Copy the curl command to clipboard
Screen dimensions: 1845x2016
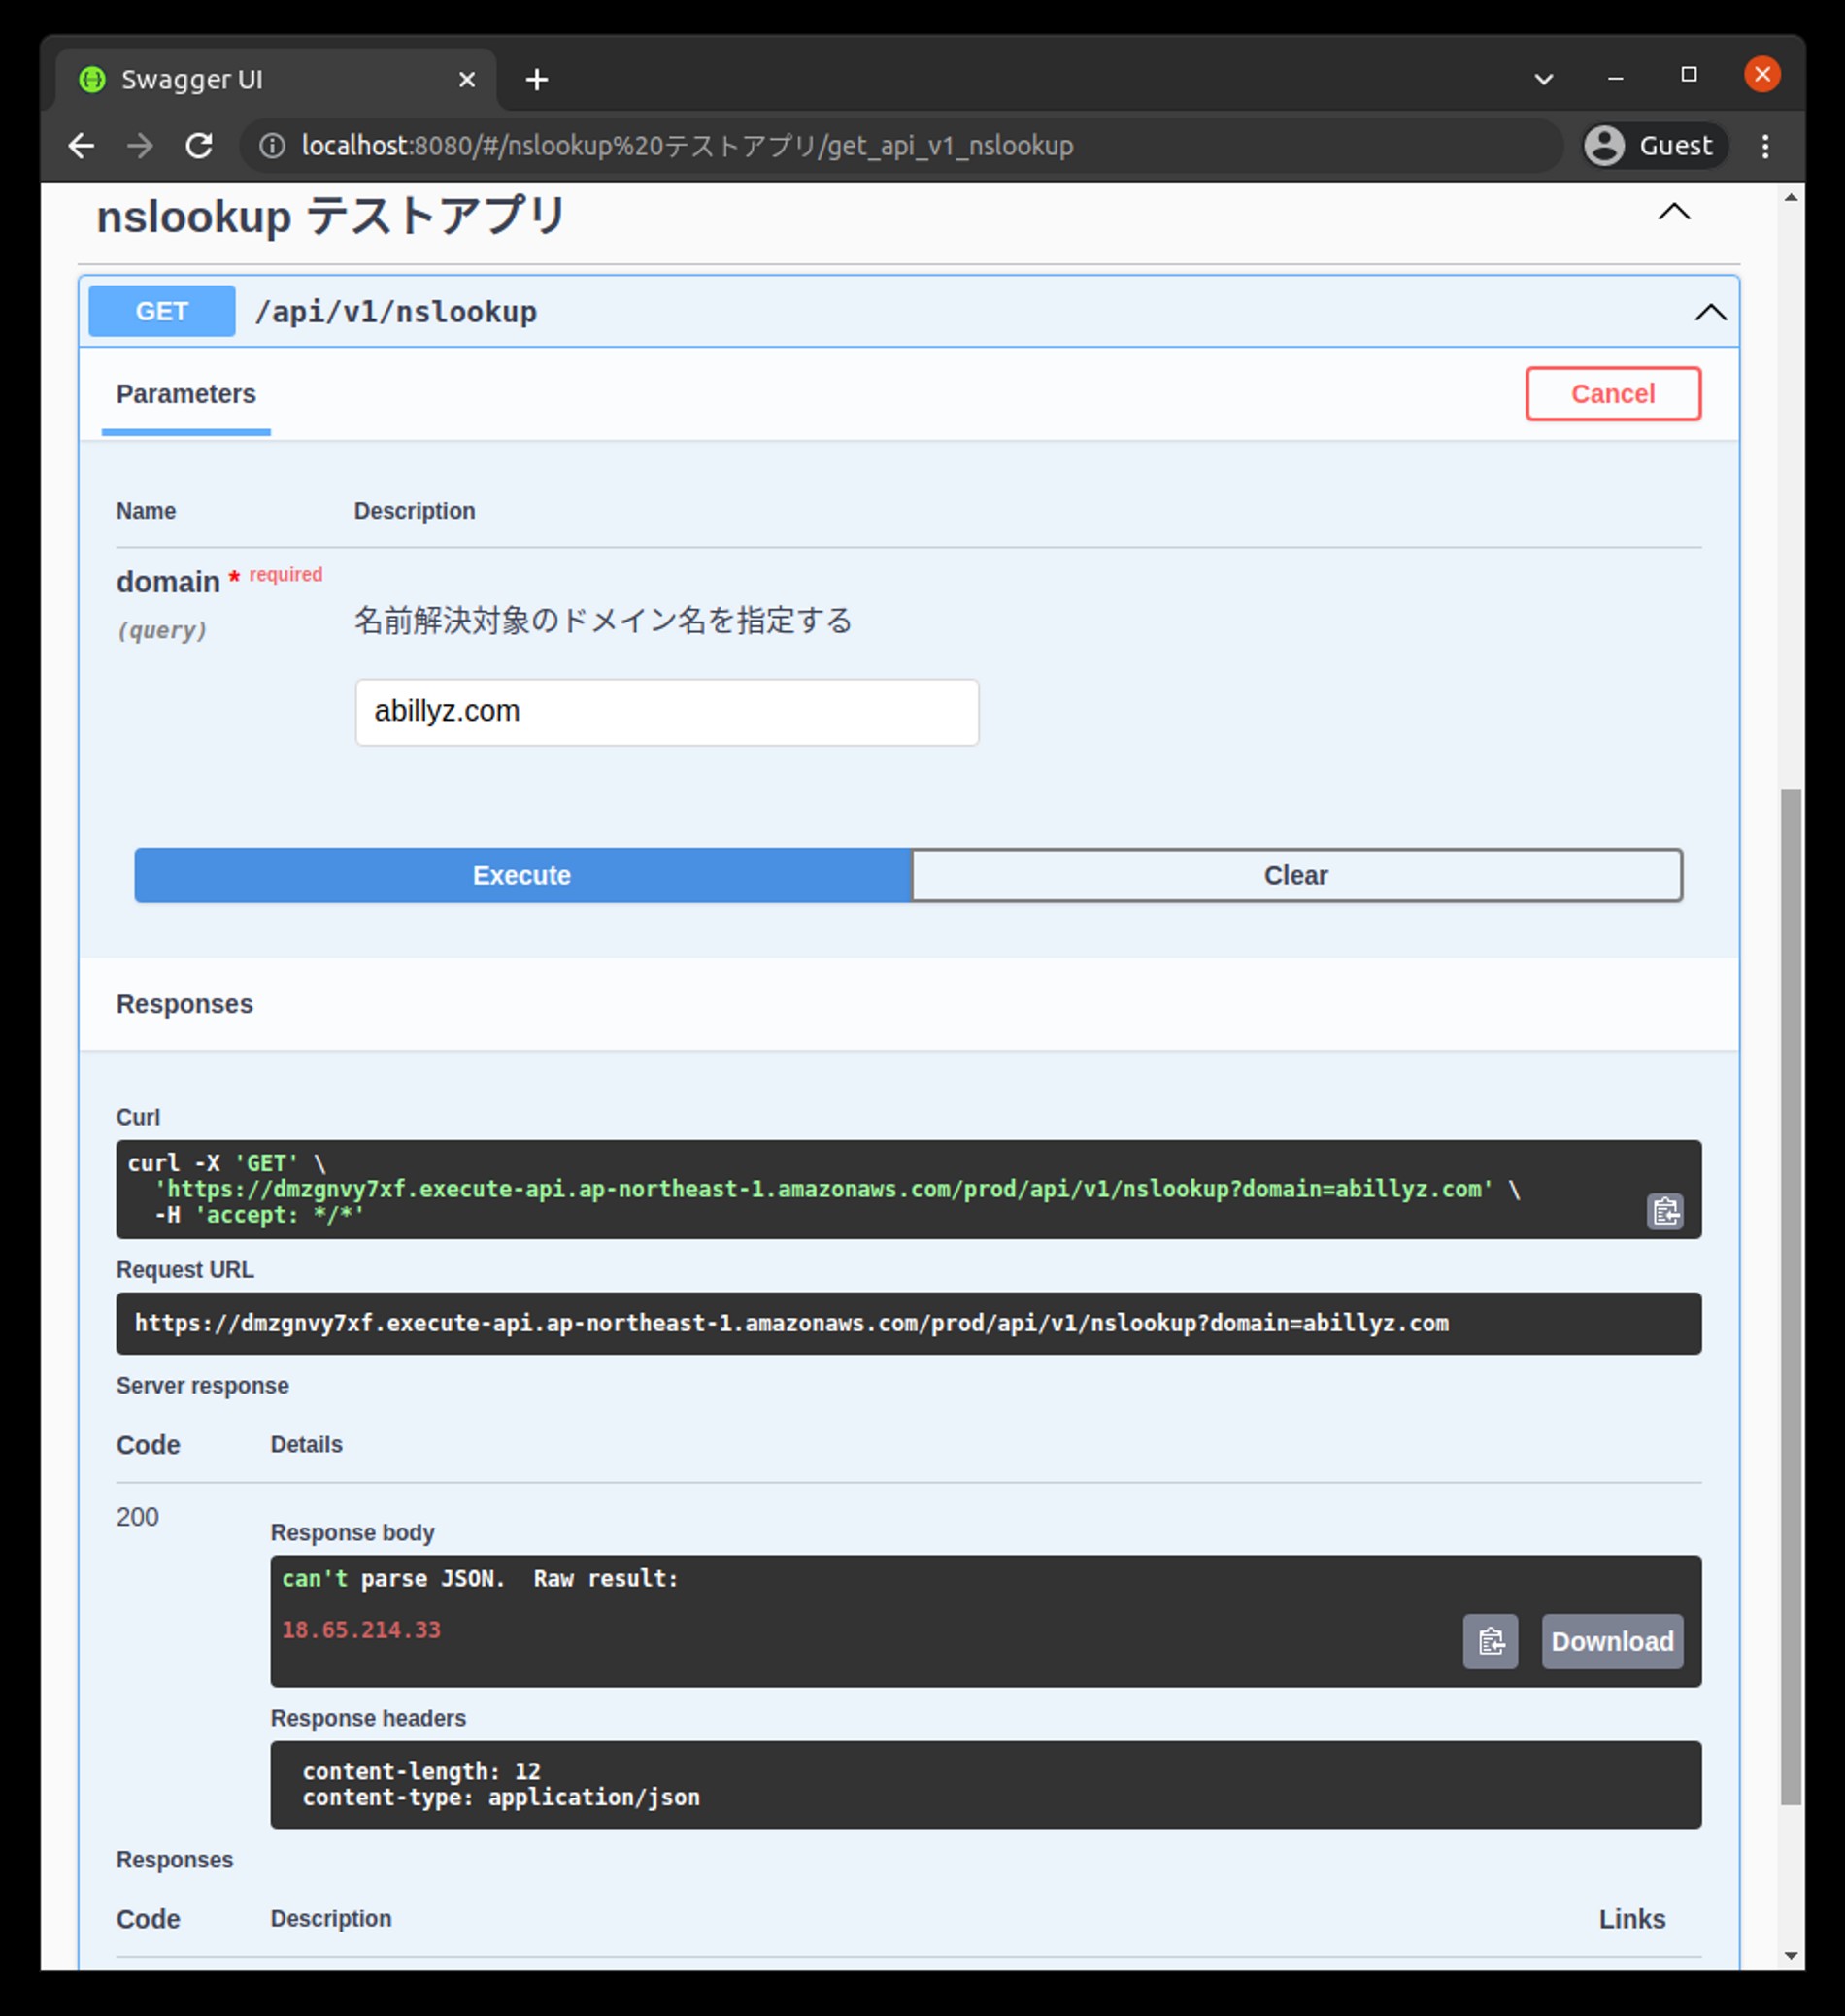[x=1664, y=1211]
